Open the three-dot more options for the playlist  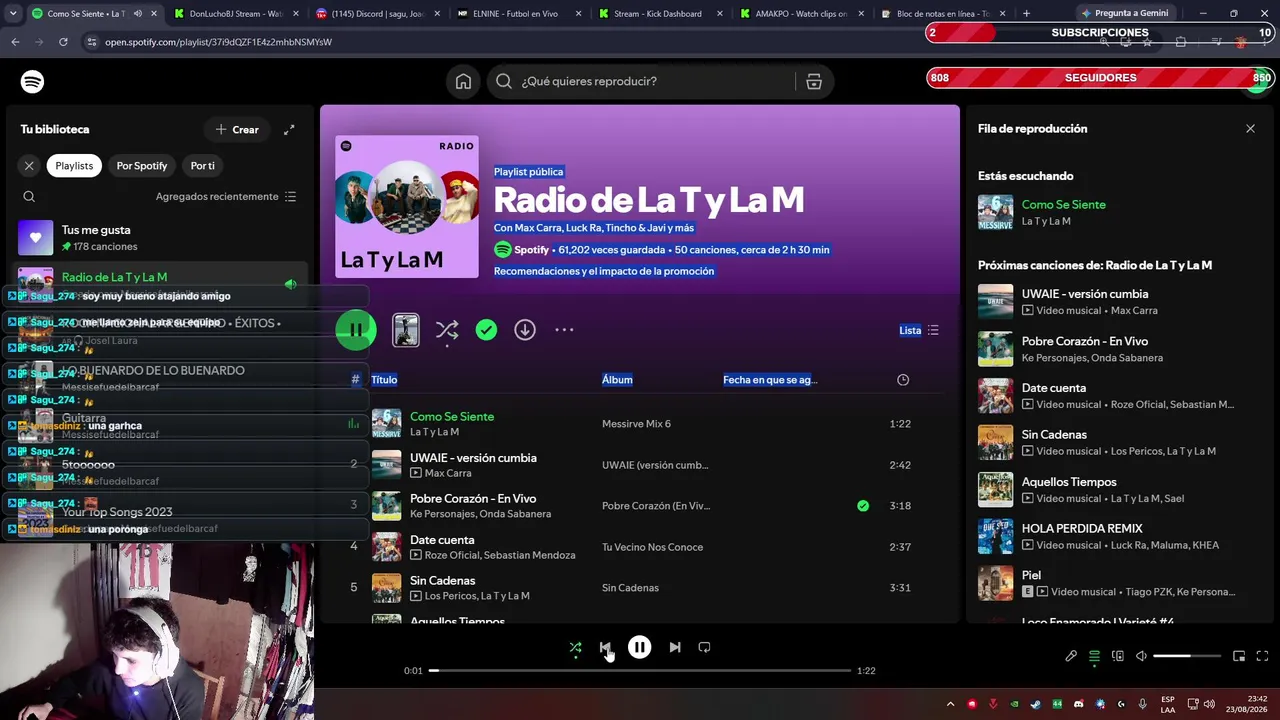point(564,330)
